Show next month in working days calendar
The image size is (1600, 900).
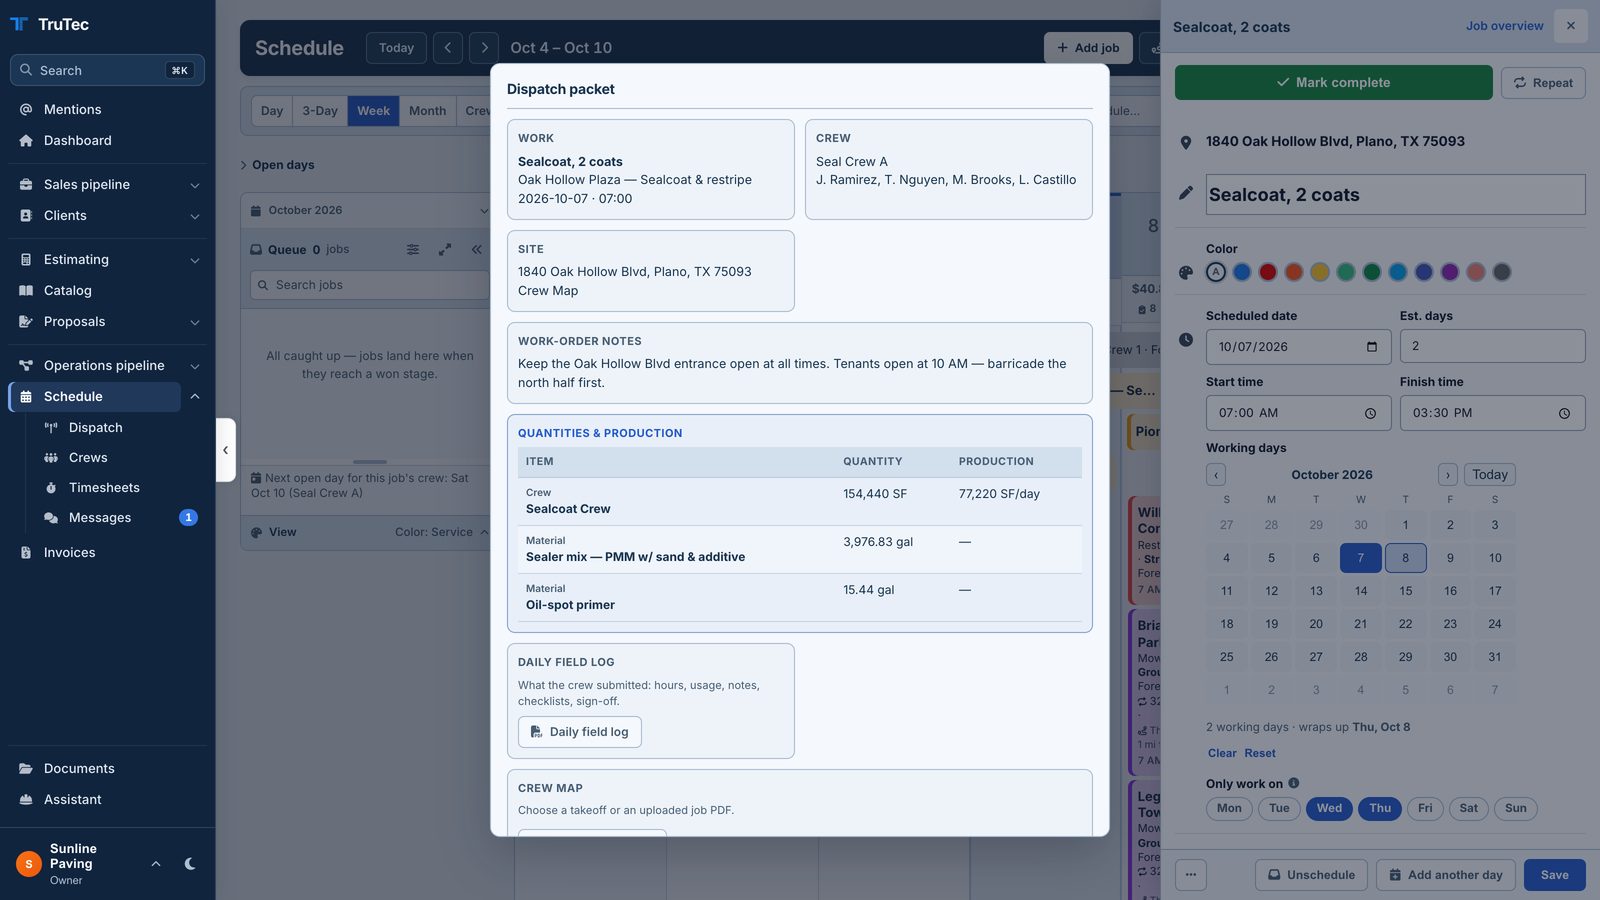coord(1448,475)
